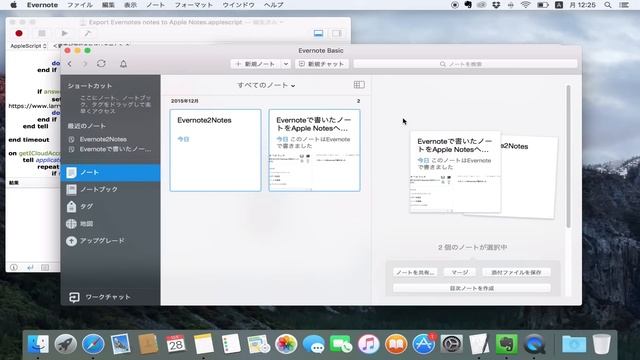
Task: Open App Store in the Dock
Action: pos(424,344)
